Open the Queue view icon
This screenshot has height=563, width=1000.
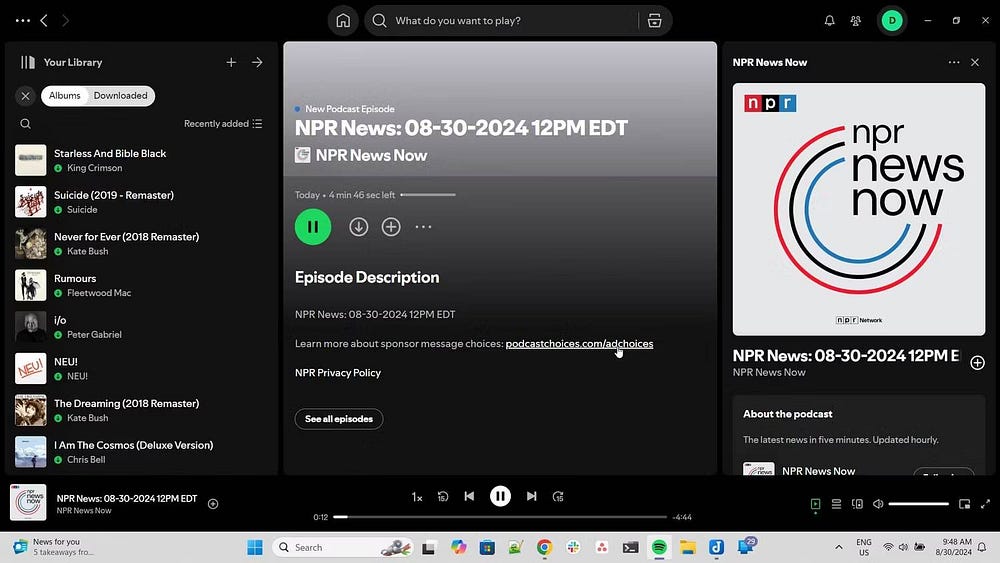point(836,504)
